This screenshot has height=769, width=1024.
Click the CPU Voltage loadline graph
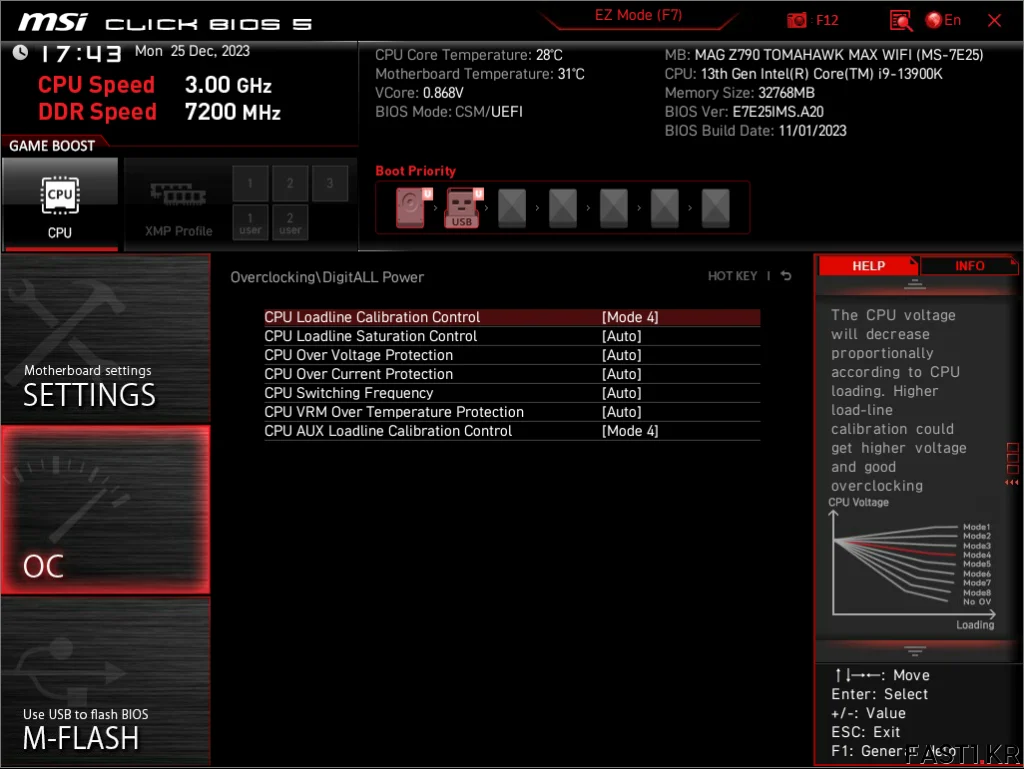(x=912, y=565)
